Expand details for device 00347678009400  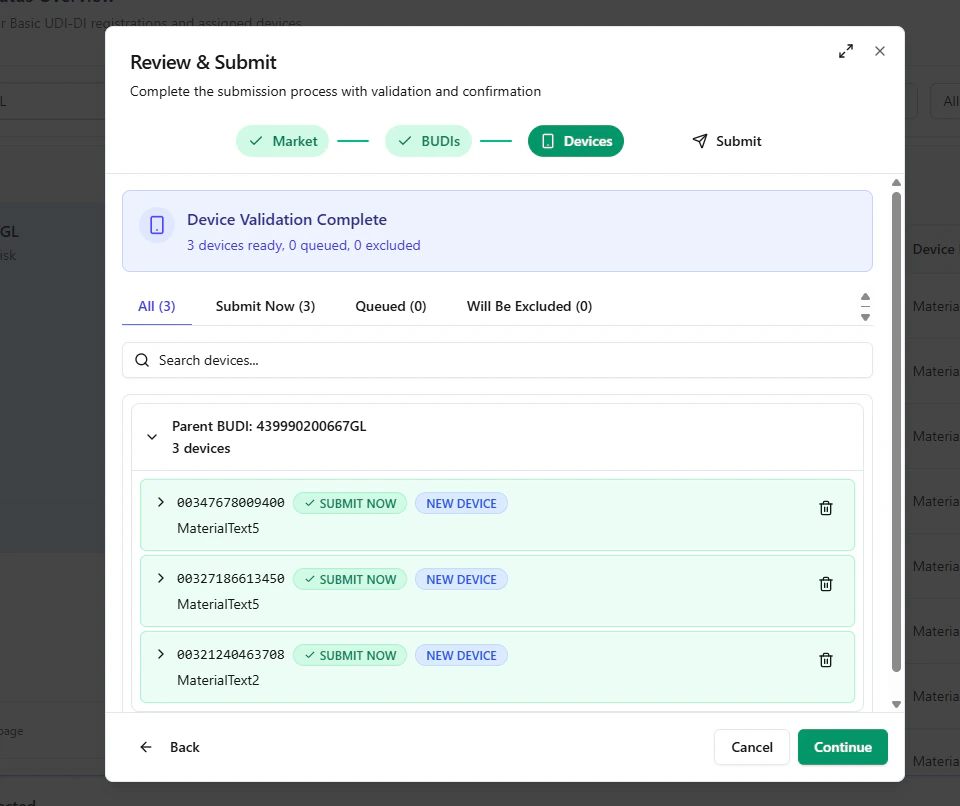pyautogui.click(x=160, y=502)
